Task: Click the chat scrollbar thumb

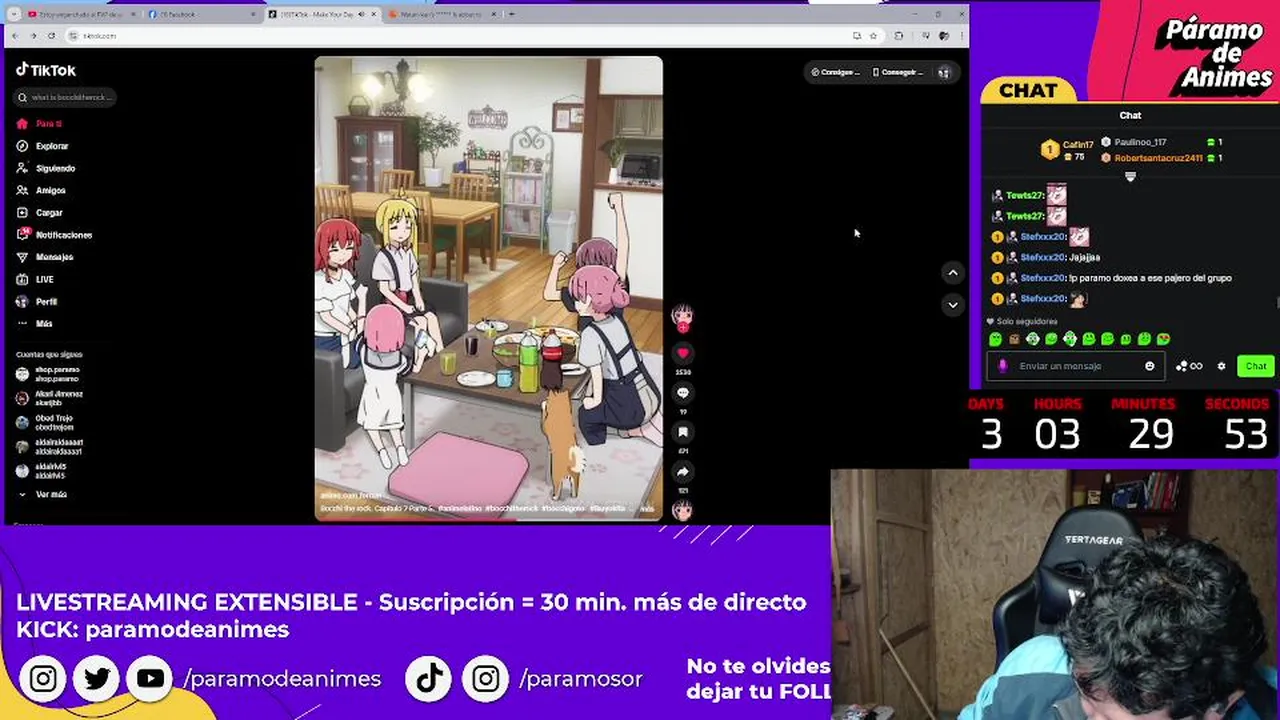Action: coord(1277,303)
